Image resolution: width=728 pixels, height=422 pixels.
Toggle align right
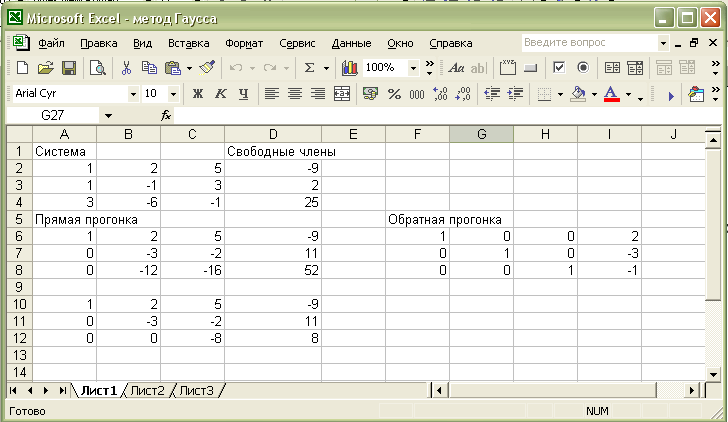(x=318, y=94)
